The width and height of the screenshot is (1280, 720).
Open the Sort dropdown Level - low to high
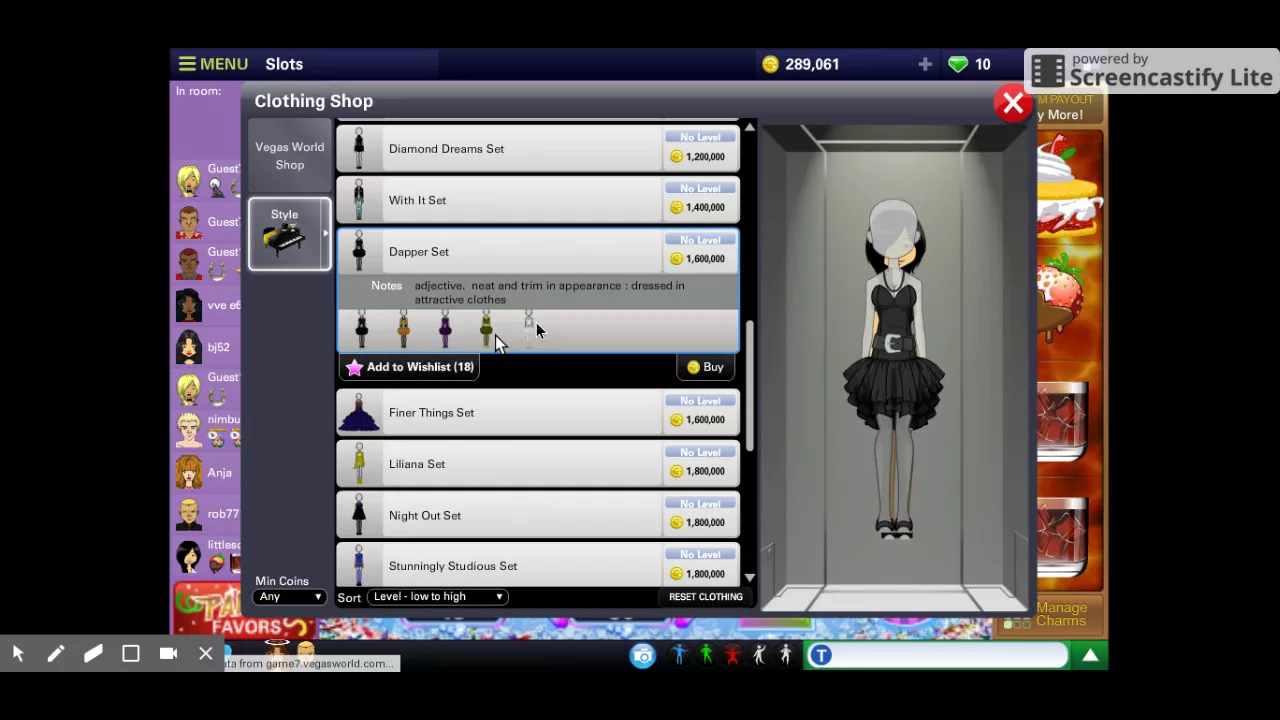click(x=437, y=597)
